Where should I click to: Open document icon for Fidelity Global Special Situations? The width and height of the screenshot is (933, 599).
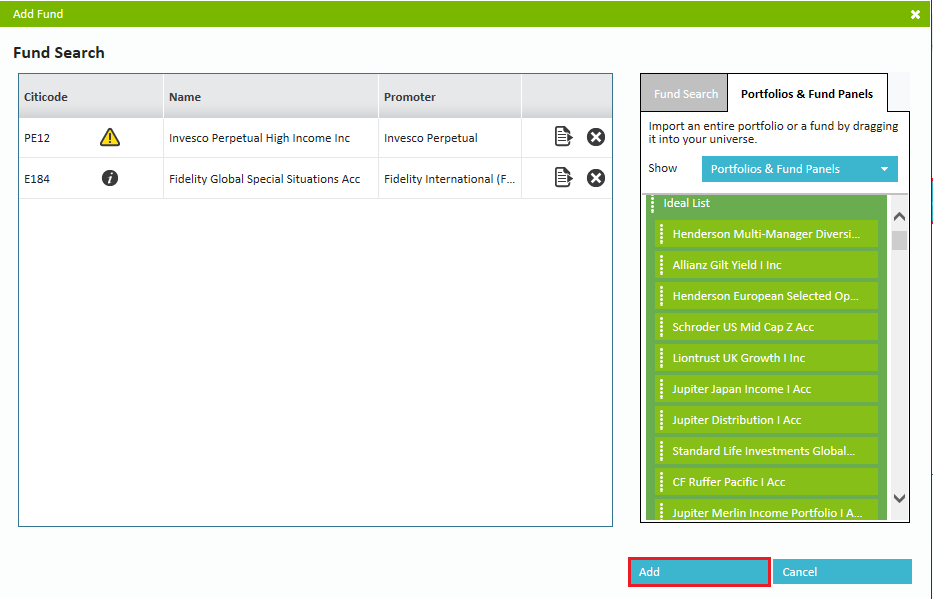[x=563, y=177]
